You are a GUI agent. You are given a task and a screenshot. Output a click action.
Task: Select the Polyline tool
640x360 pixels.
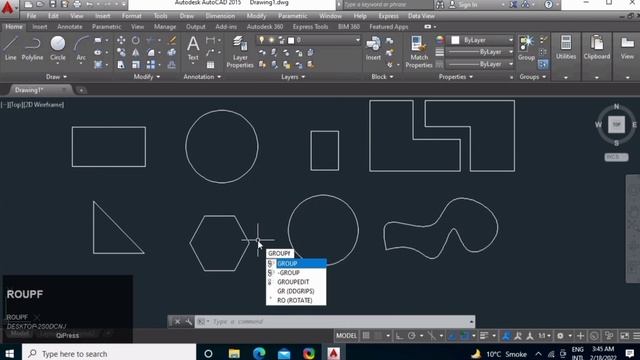pyautogui.click(x=32, y=48)
